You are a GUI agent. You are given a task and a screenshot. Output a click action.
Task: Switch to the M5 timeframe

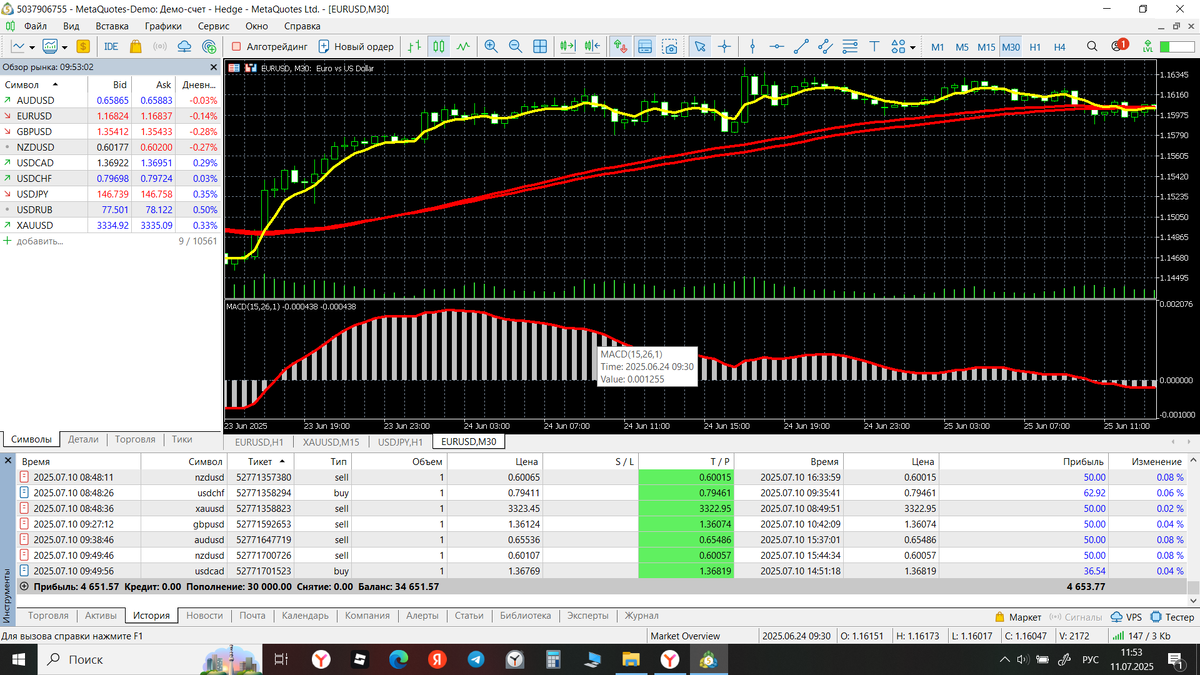coord(962,47)
